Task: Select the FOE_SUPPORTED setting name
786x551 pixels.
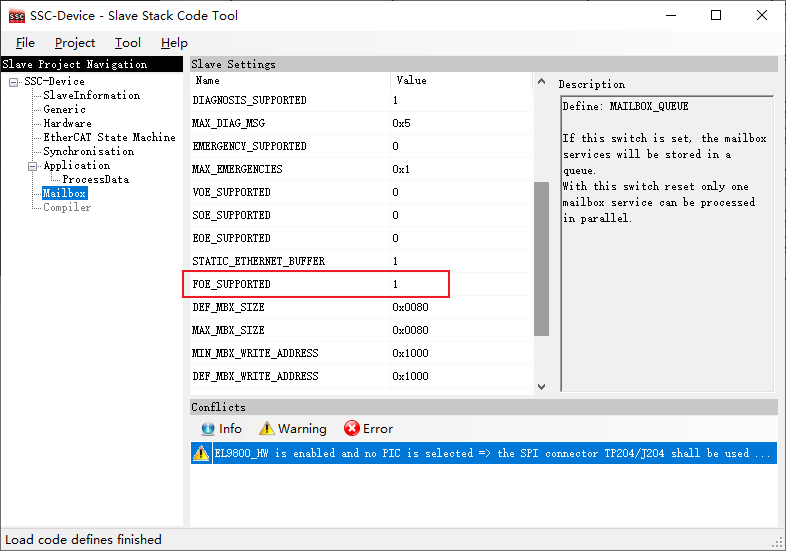Action: pyautogui.click(x=231, y=285)
